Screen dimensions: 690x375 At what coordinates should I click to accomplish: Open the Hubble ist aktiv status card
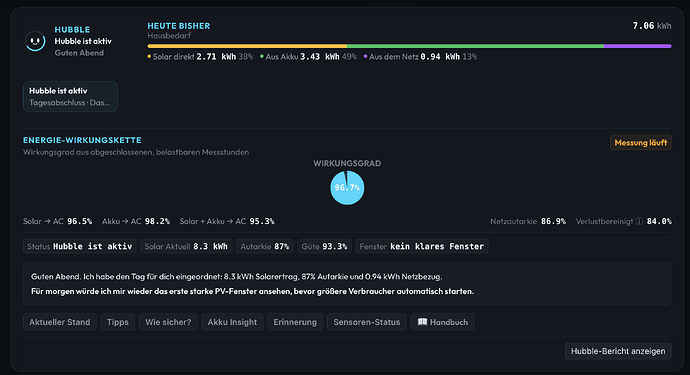(x=70, y=96)
